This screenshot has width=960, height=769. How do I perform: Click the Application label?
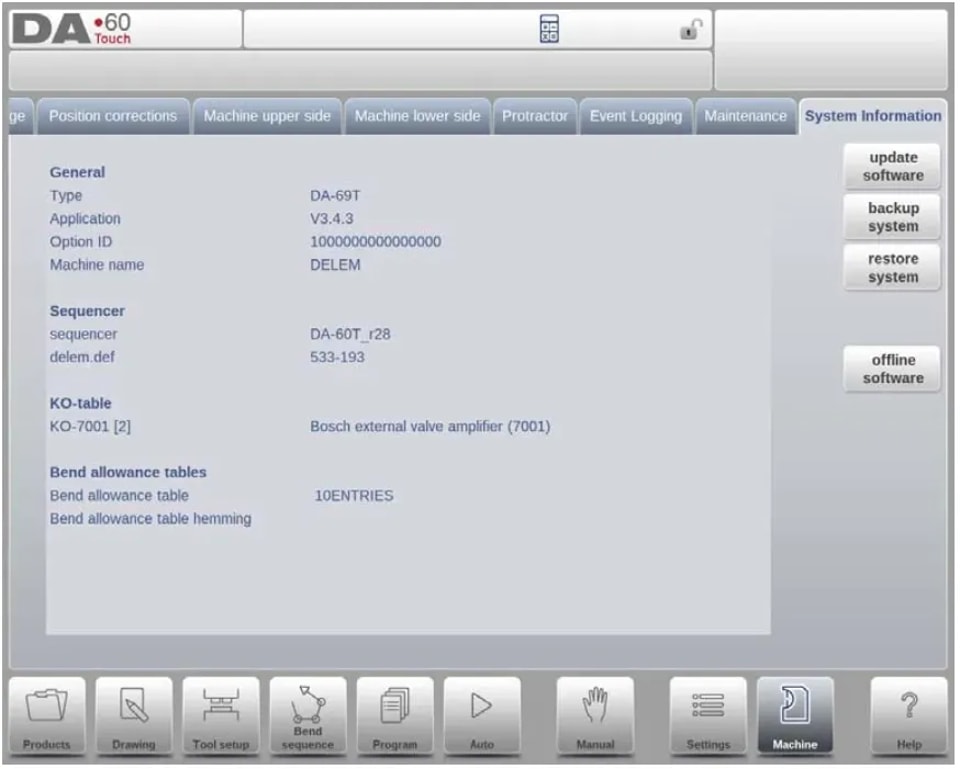click(85, 219)
